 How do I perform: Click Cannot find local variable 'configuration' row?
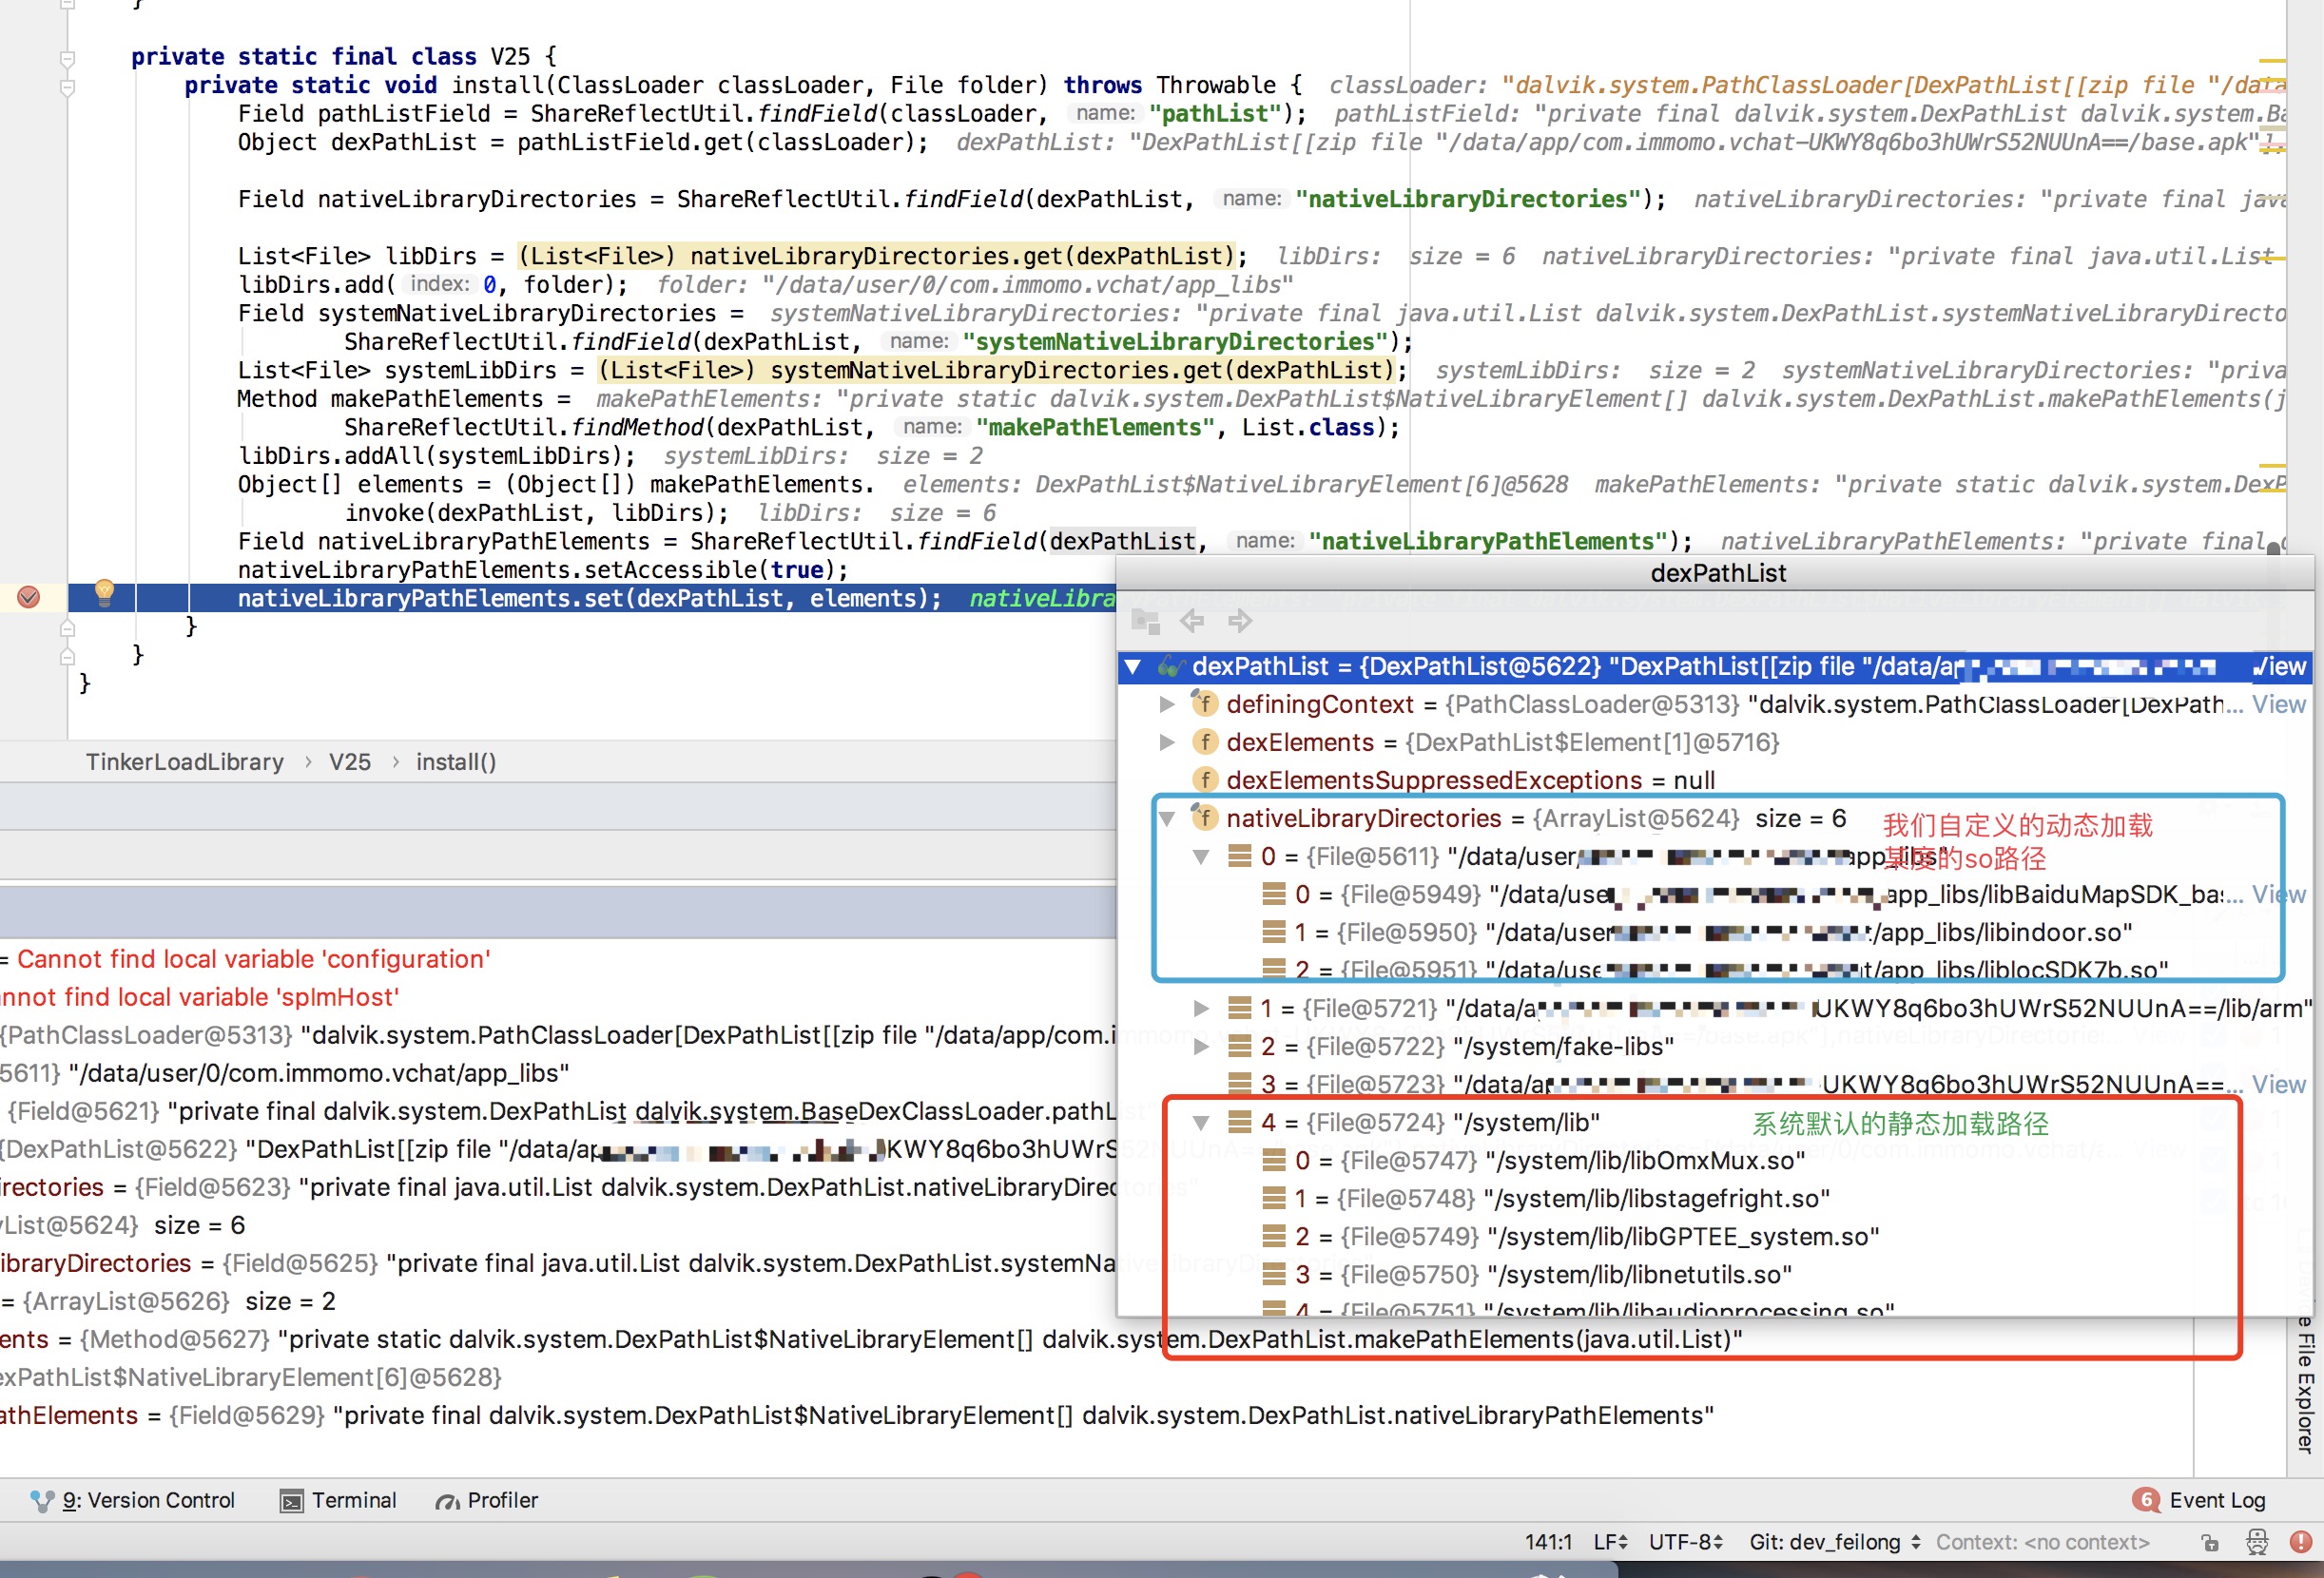tap(558, 959)
